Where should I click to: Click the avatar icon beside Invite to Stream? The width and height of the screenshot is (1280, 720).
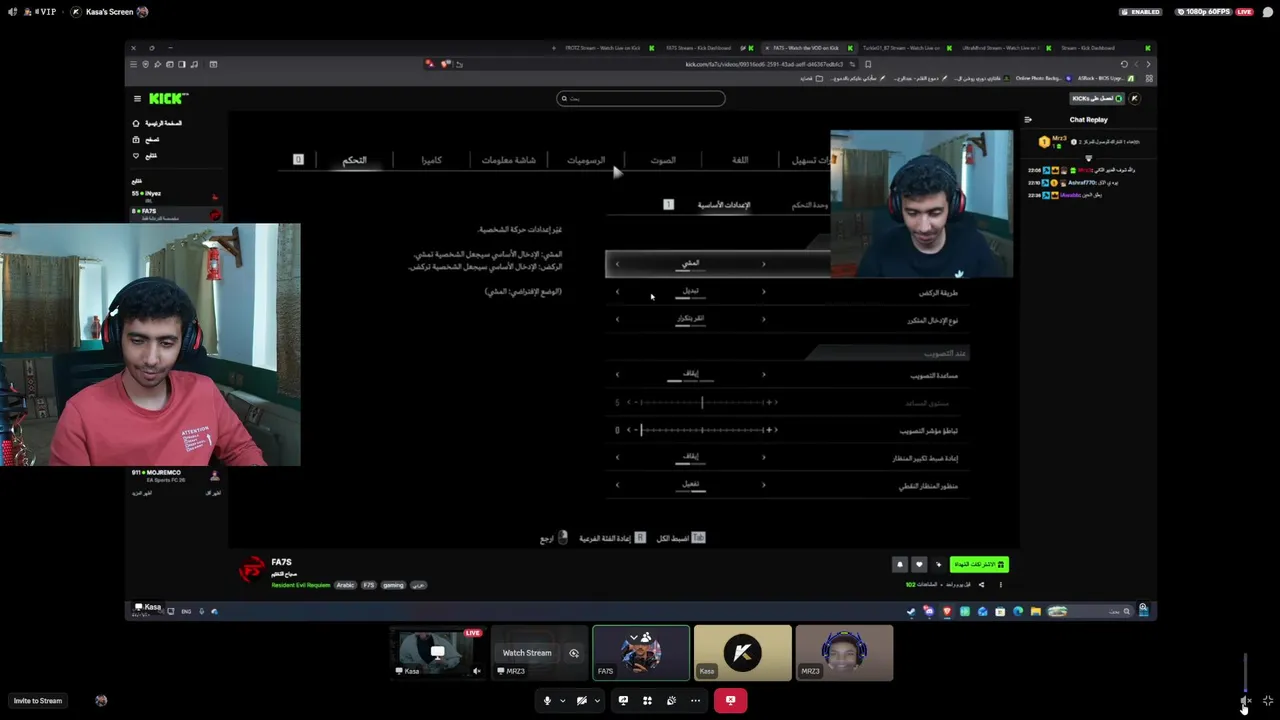click(101, 701)
